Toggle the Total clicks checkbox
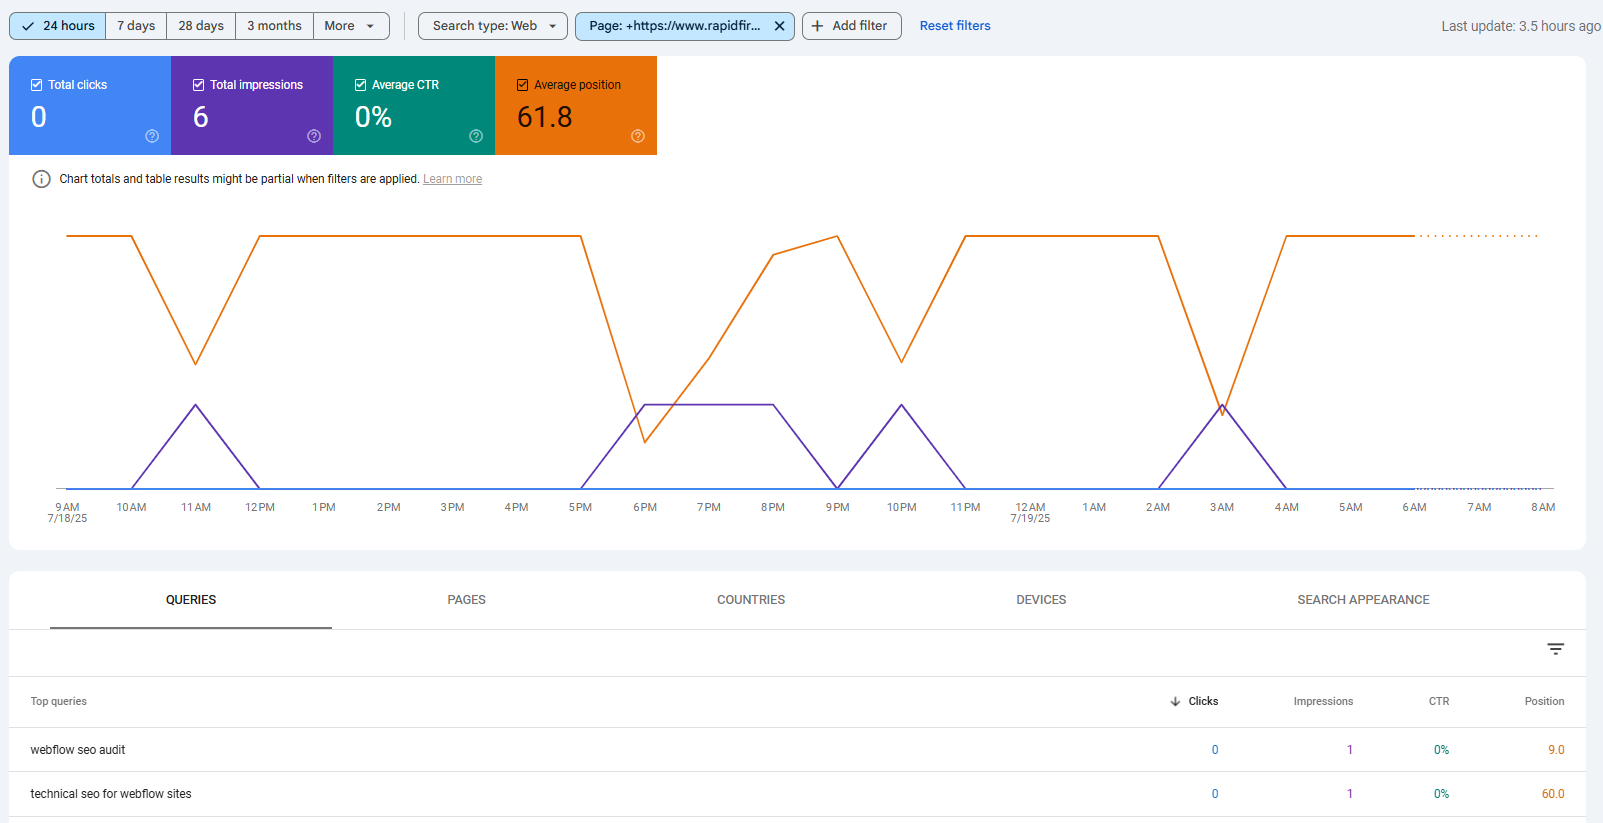 pos(36,85)
